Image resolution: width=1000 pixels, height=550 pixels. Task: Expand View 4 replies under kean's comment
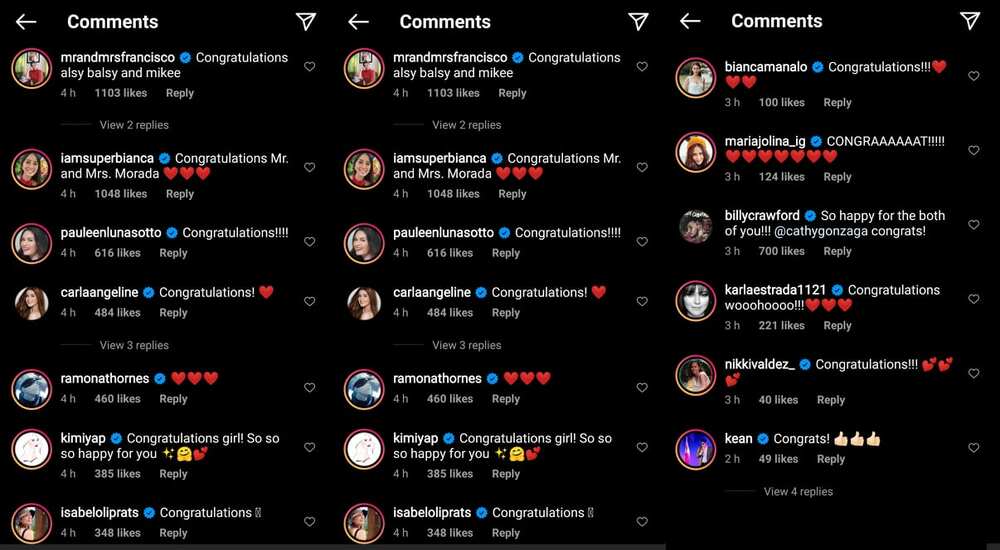[x=798, y=491]
